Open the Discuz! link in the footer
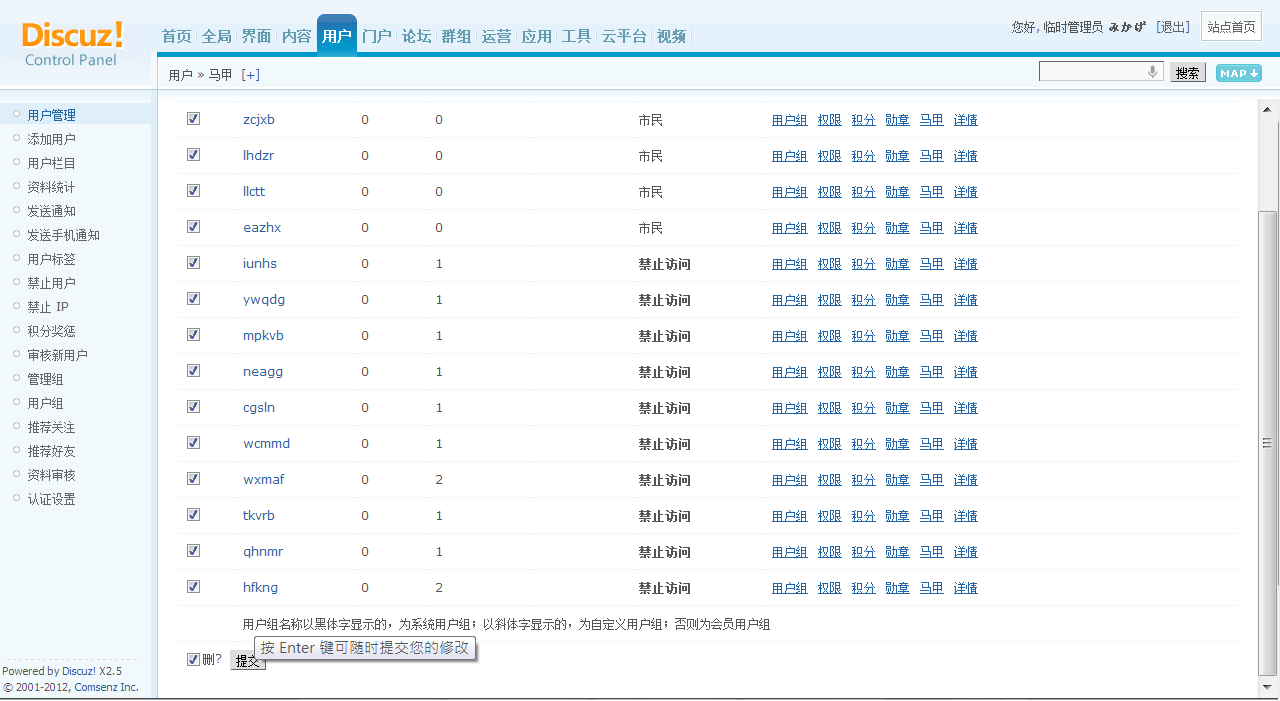1280x701 pixels. (x=79, y=671)
